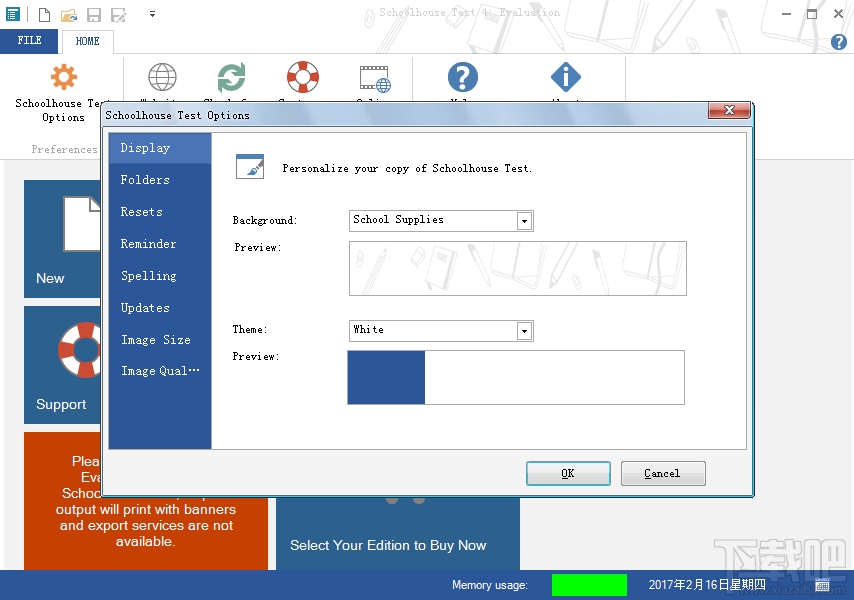Click the Check for Updates refresh icon
Screen dimensions: 854x600
(231, 77)
